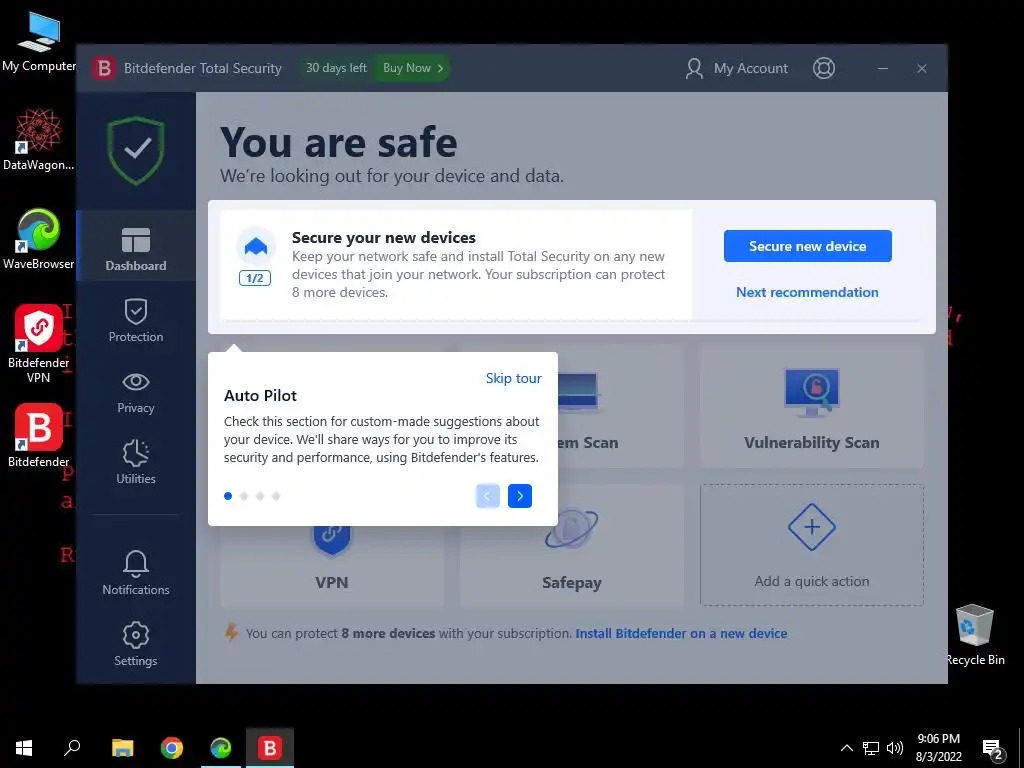Click the home recommendation icon
Screen dimensions: 1024x768
(255, 246)
